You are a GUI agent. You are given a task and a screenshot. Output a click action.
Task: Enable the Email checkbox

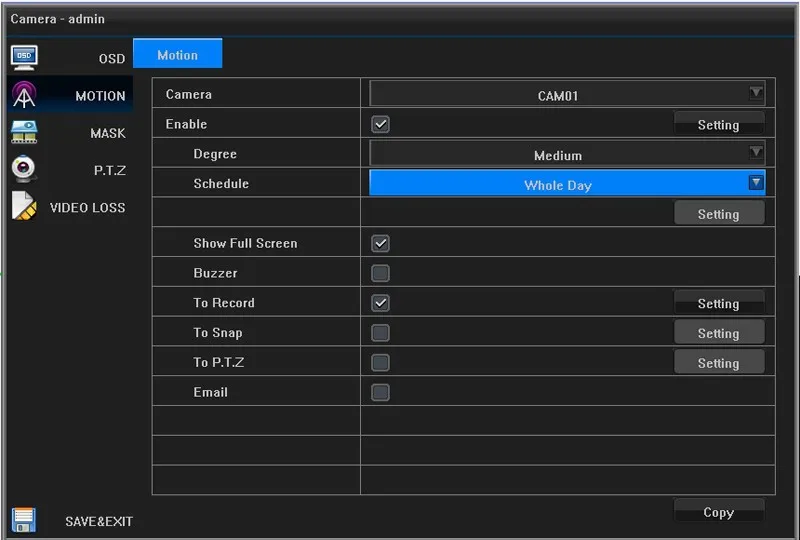(380, 392)
